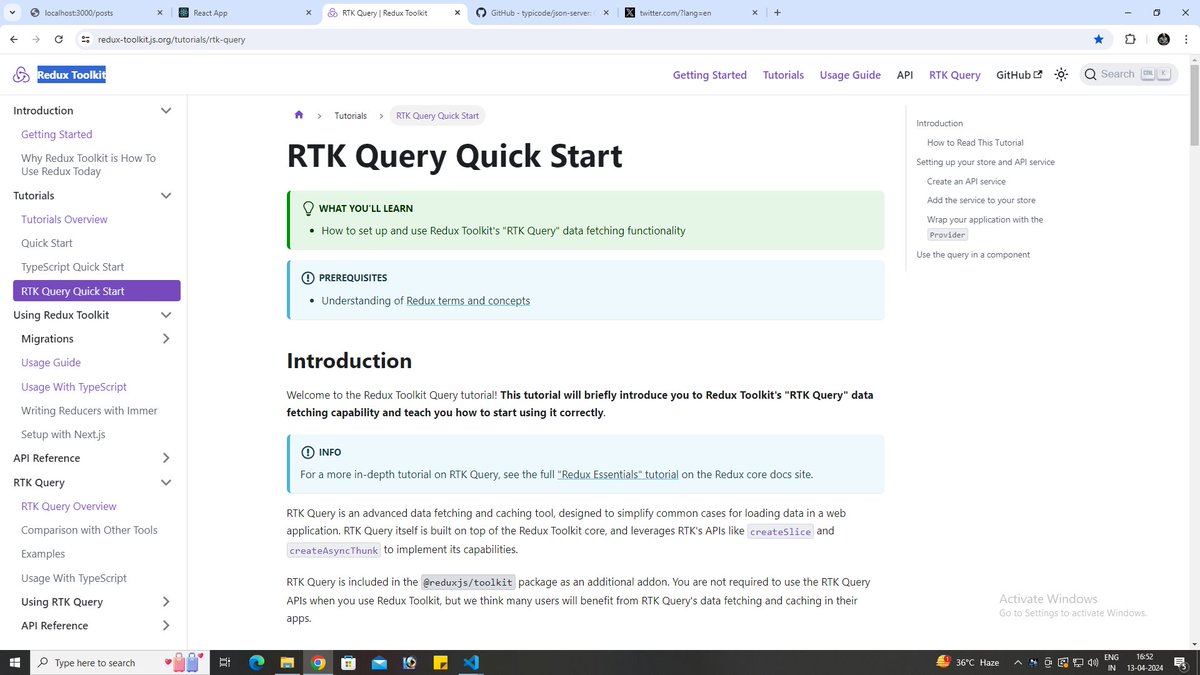Open Getting Started in top navbar
The image size is (1200, 675).
click(x=710, y=75)
